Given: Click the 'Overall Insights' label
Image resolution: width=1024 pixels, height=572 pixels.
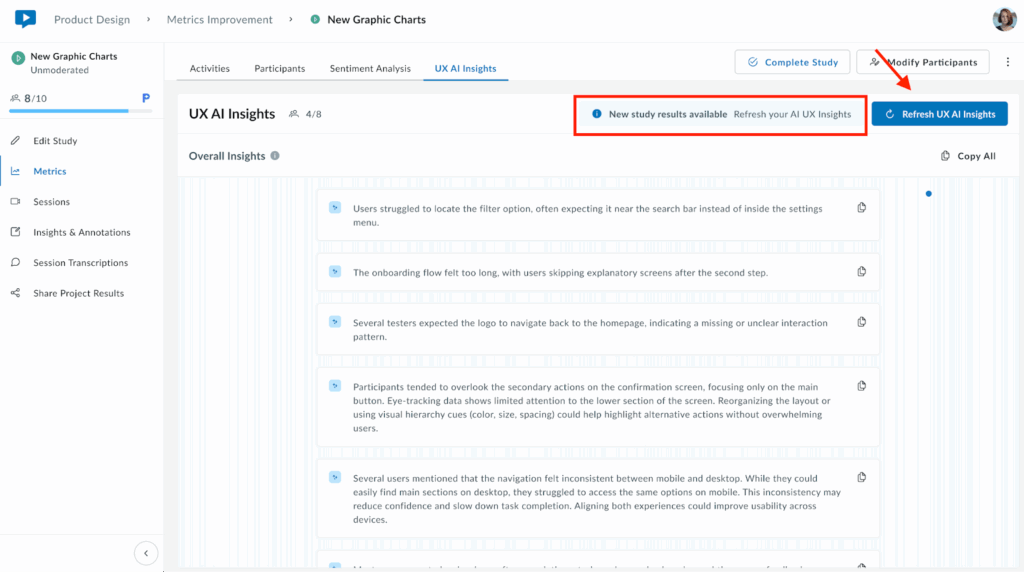Looking at the screenshot, I should click(227, 155).
